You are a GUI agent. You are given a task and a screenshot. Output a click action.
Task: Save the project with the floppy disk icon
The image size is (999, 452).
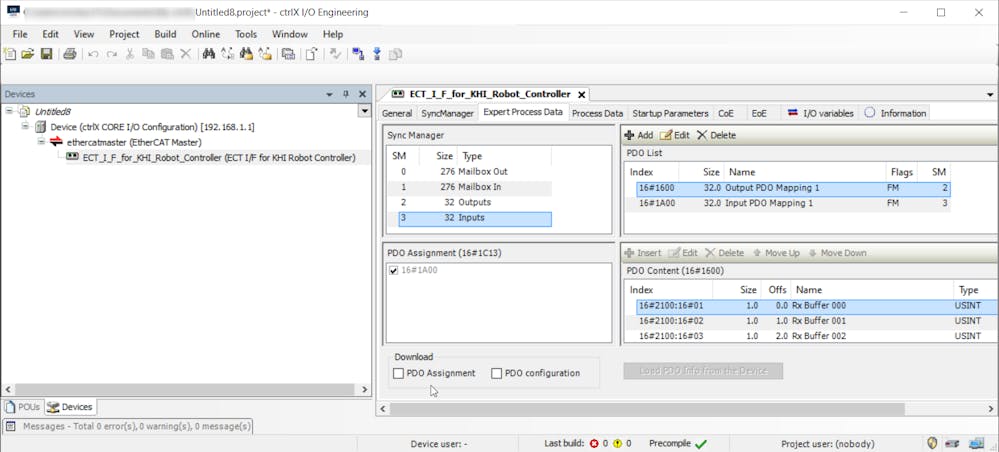[x=46, y=54]
